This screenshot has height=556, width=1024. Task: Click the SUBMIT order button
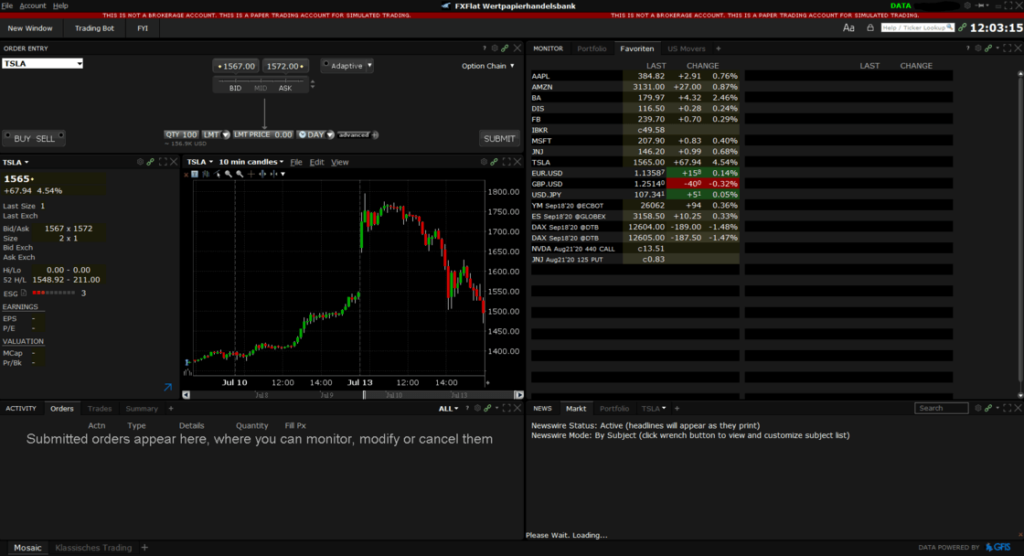[499, 139]
